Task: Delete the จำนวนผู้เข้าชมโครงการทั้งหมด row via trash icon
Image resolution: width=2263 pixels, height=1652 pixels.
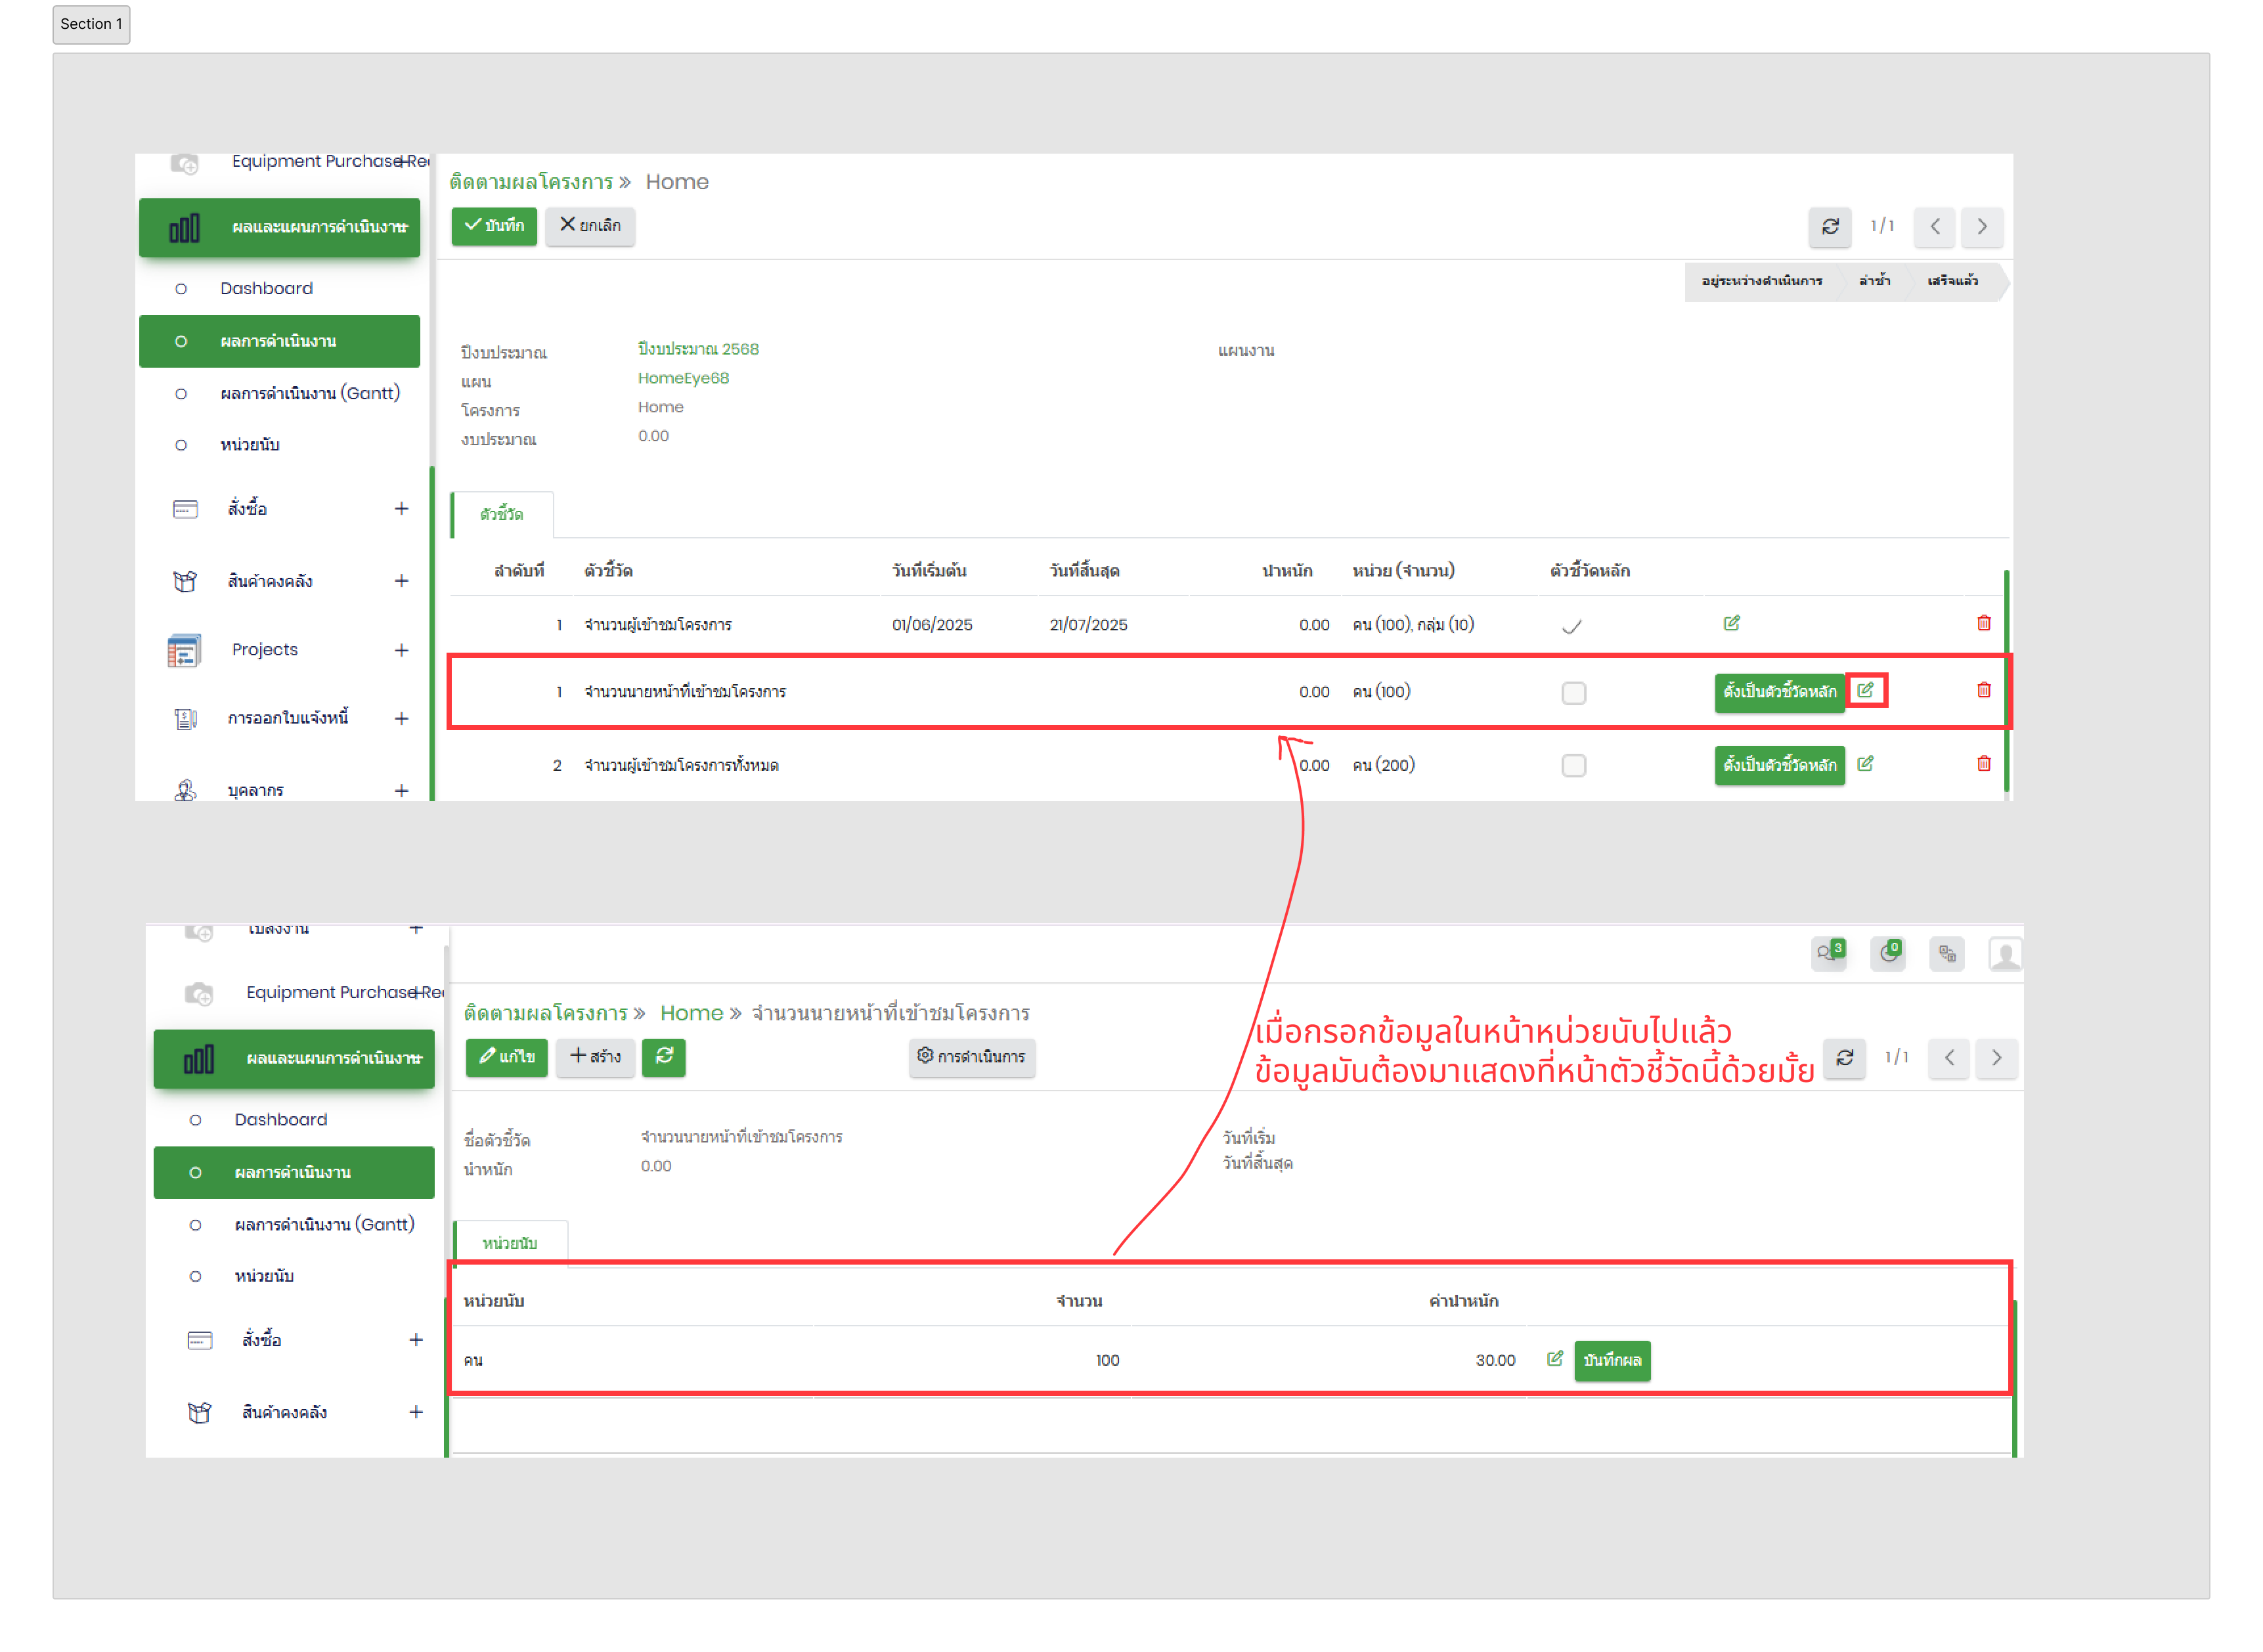Action: click(x=1984, y=764)
